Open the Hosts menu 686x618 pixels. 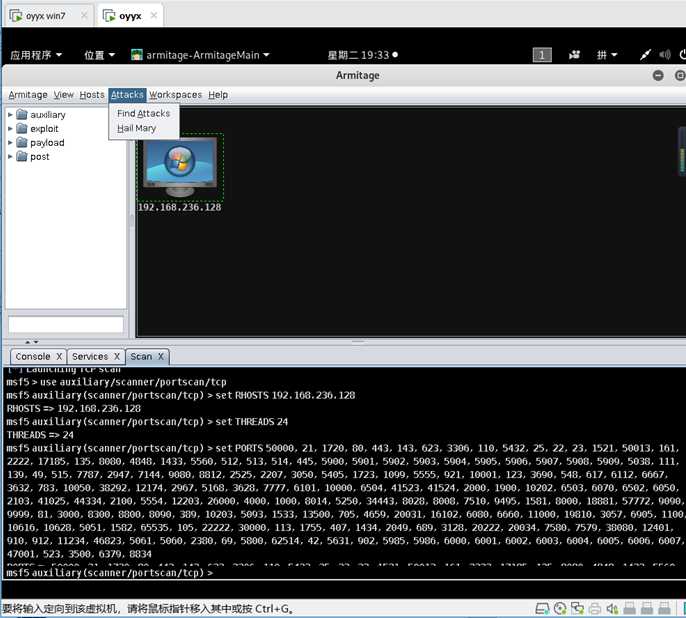pos(92,95)
